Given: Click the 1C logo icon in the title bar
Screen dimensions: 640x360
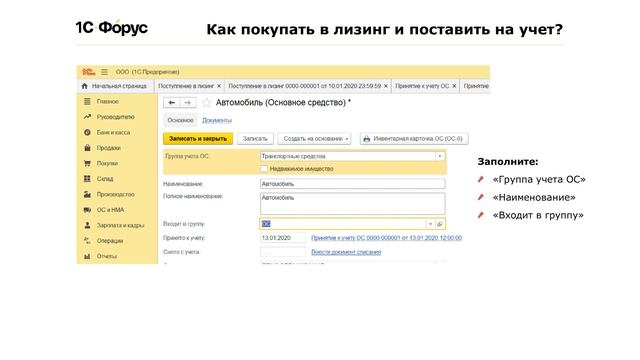Looking at the screenshot, I should coord(89,72).
